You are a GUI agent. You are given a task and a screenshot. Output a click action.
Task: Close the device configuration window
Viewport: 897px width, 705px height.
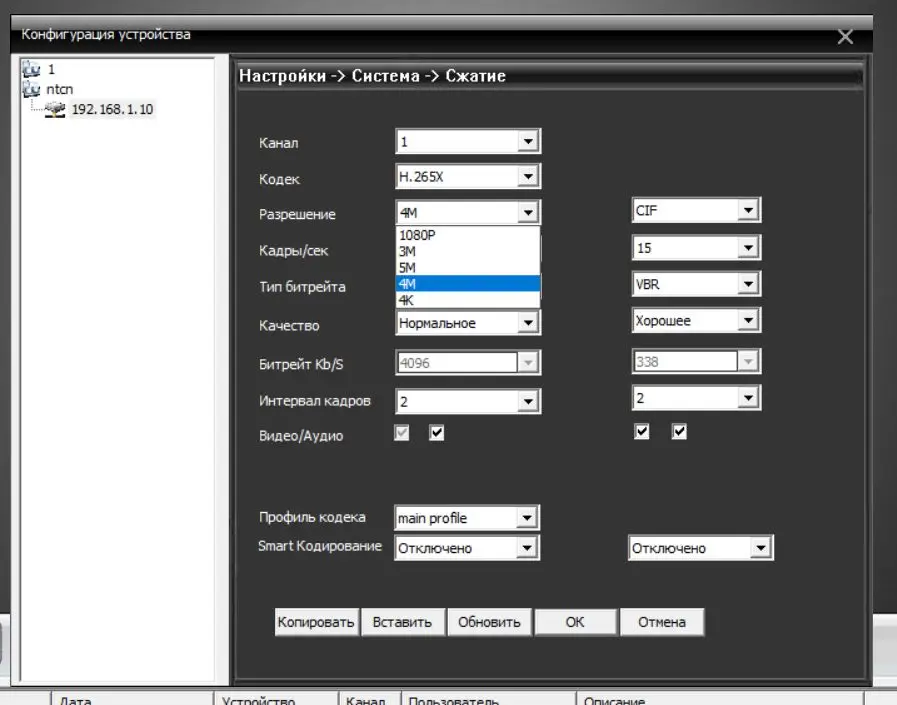[845, 37]
